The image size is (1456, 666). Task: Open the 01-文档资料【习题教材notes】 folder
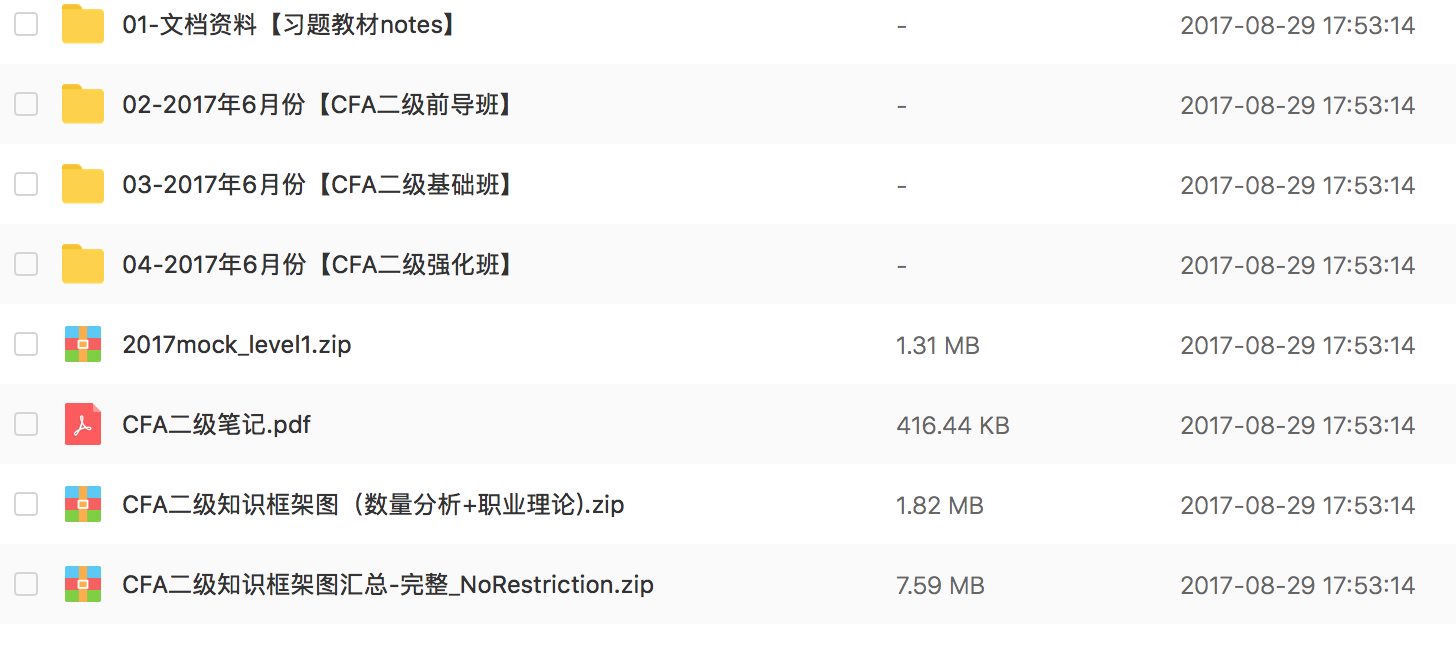point(290,25)
